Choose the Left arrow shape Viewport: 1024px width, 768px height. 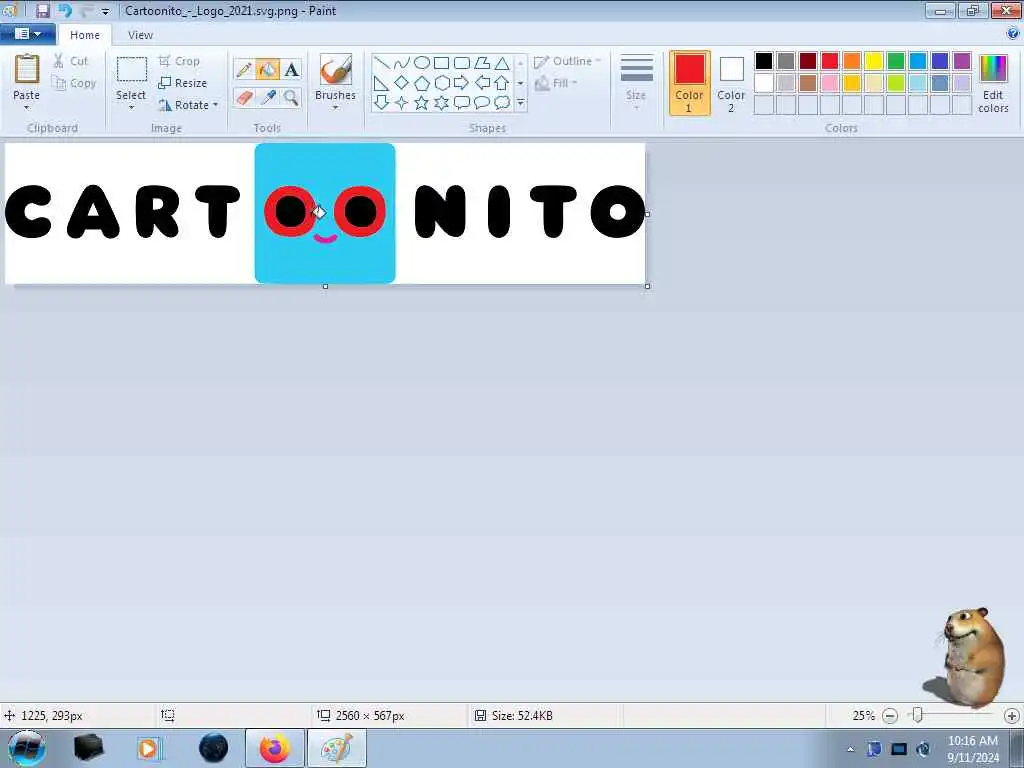[482, 83]
